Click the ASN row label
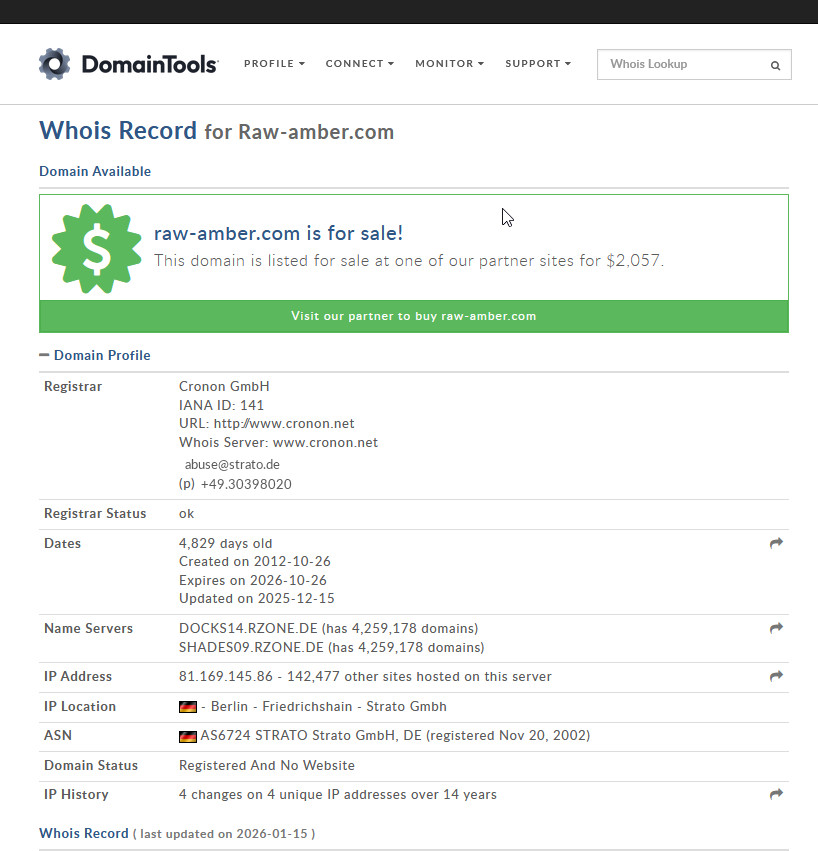 pyautogui.click(x=58, y=735)
